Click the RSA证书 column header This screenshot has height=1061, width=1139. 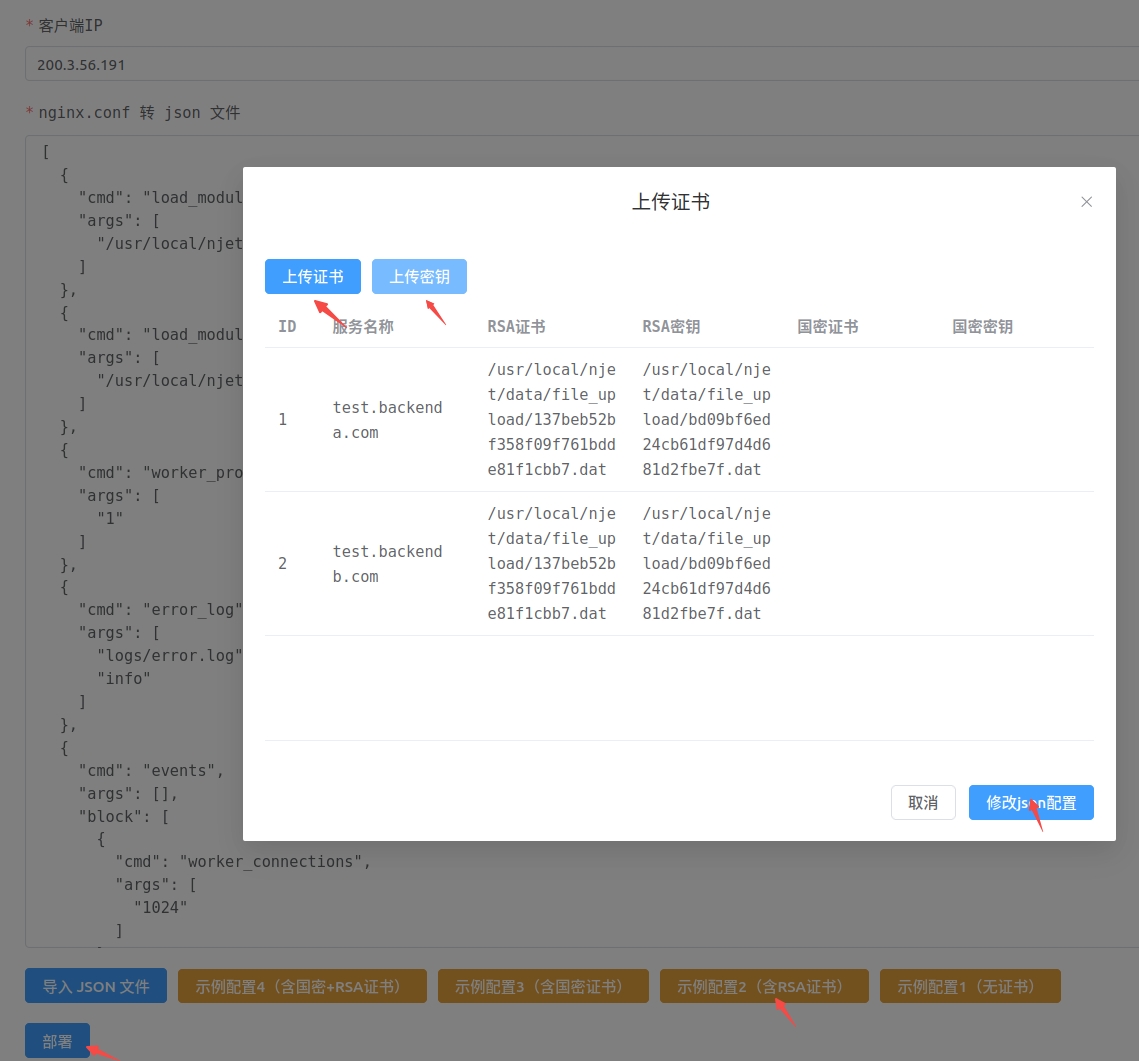click(x=516, y=327)
